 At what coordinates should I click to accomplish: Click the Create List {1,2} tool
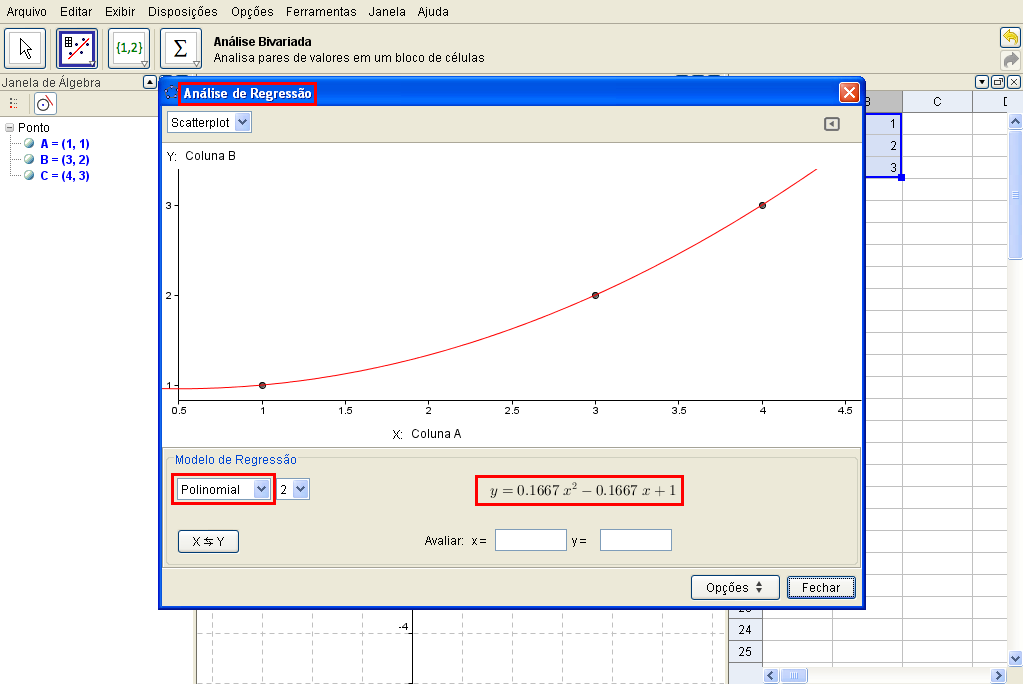point(129,48)
